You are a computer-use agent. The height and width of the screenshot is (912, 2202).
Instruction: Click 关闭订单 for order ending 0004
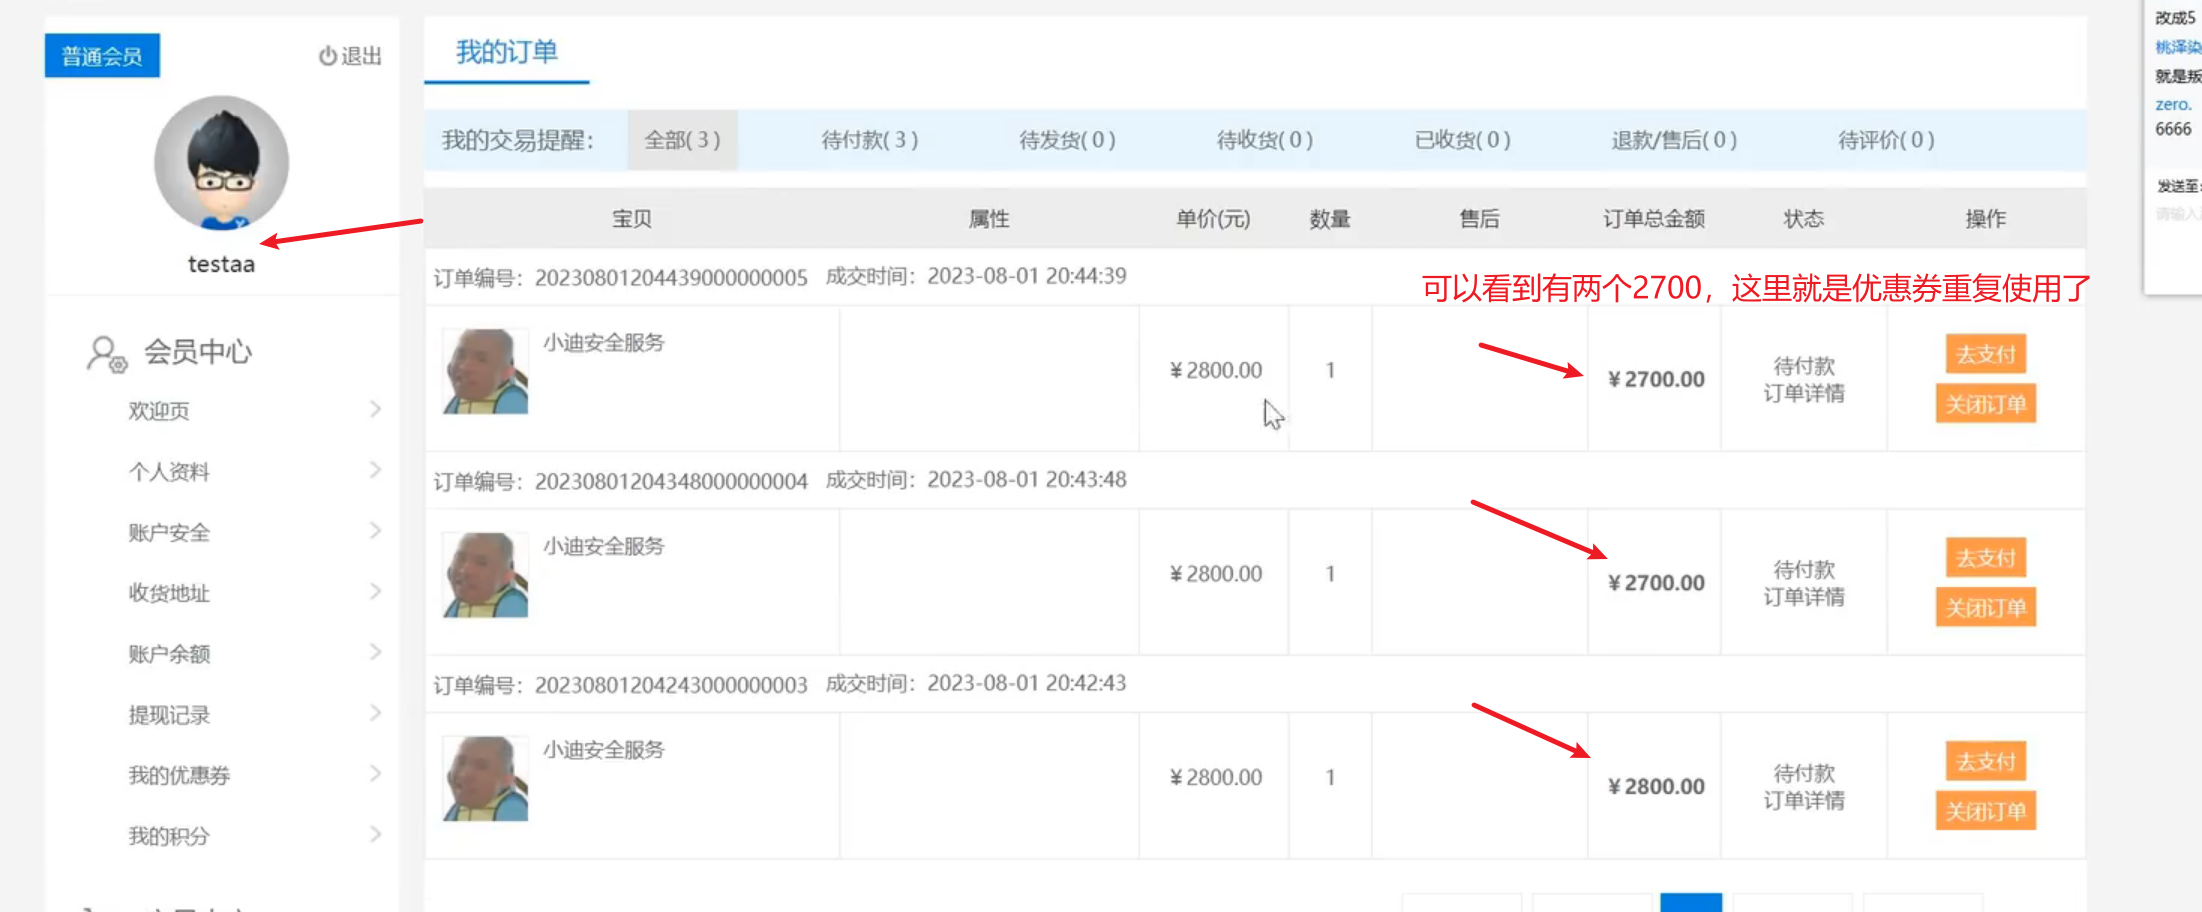(1985, 608)
